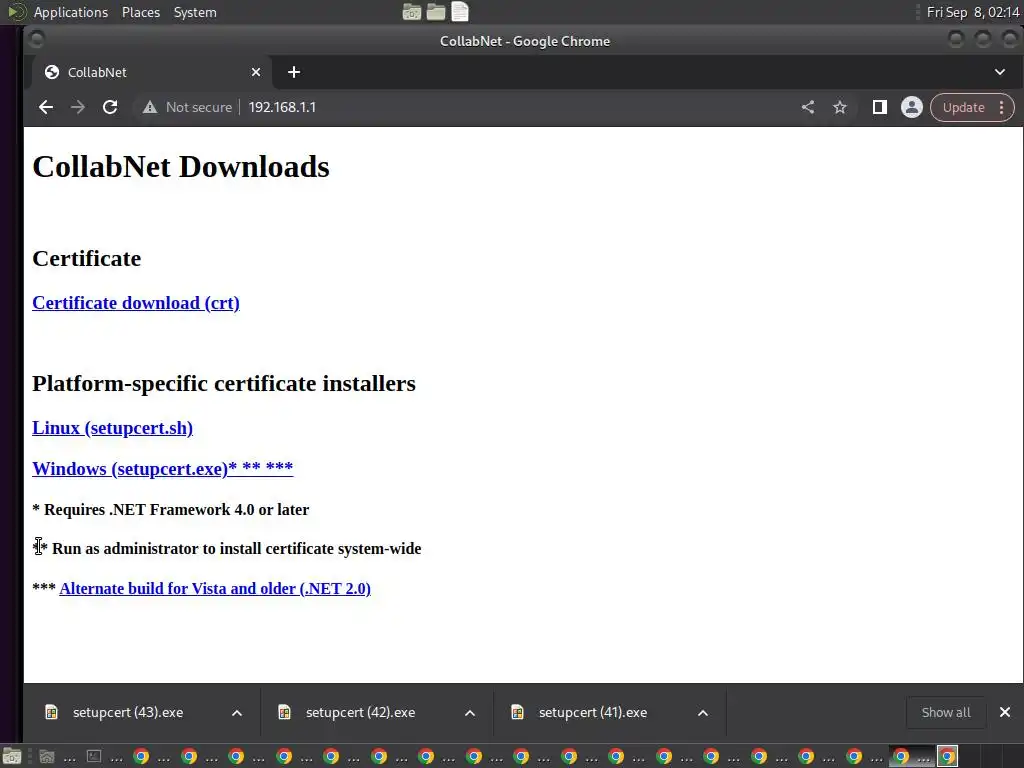Switch to the terminal window in taskbar
Screen dimensions: 1024x768
point(104,757)
